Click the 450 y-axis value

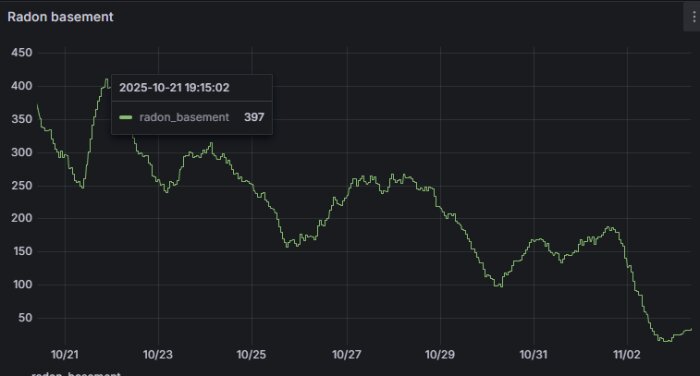[x=22, y=53]
